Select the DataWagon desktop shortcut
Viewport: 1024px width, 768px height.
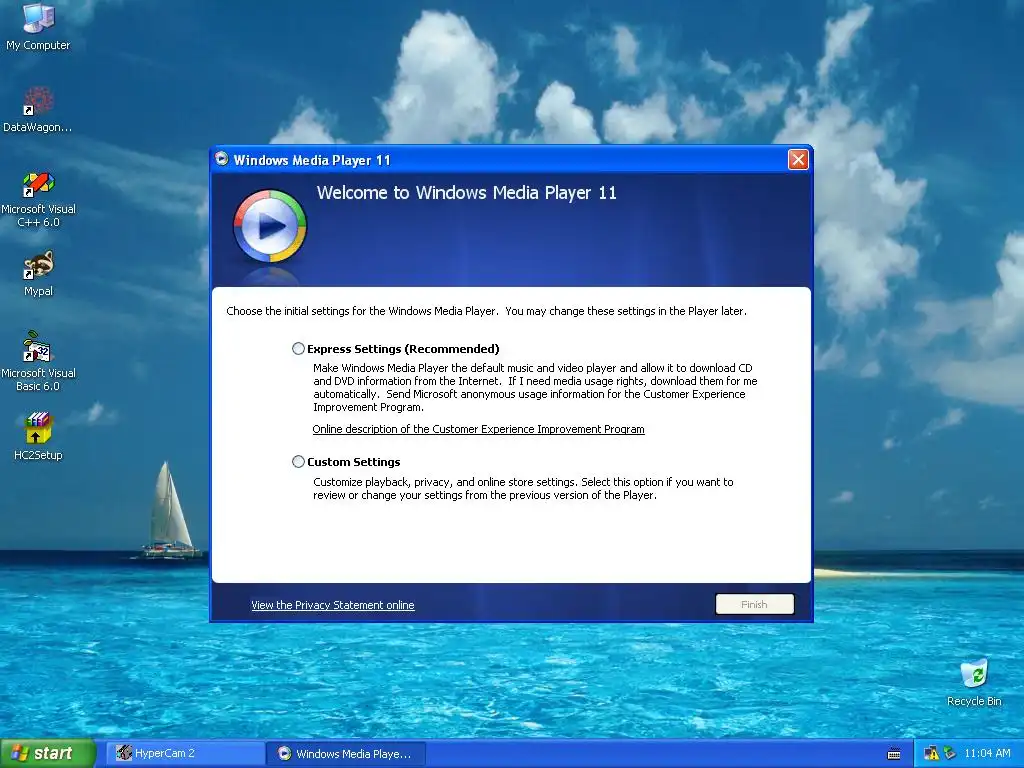pyautogui.click(x=38, y=109)
